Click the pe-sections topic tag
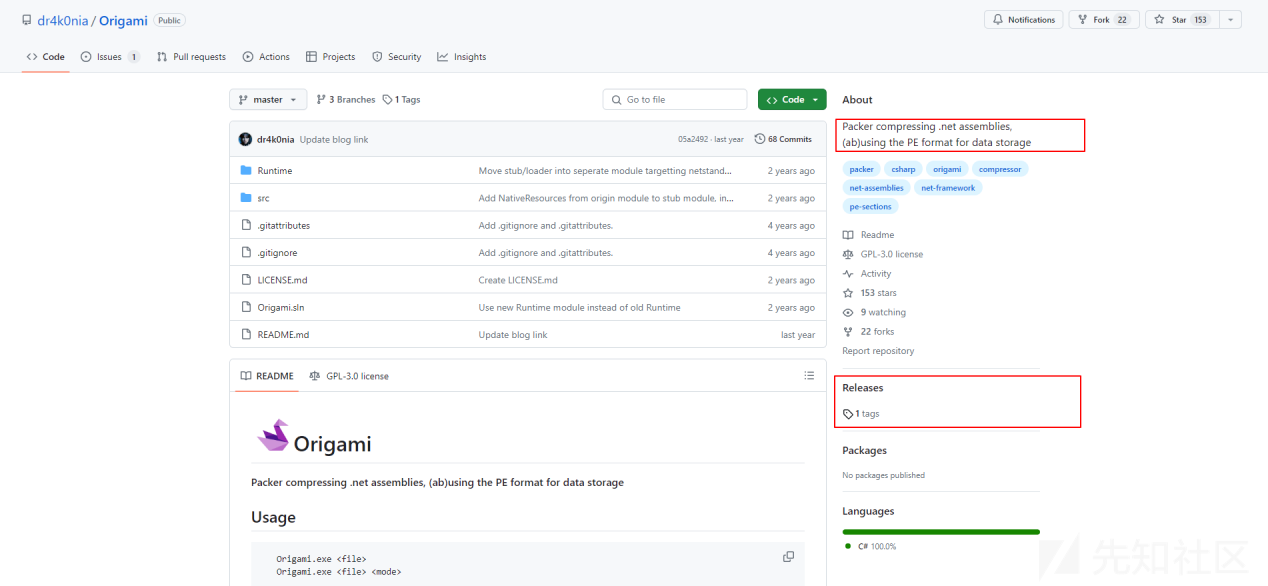The height and width of the screenshot is (586, 1268). pyautogui.click(x=870, y=207)
